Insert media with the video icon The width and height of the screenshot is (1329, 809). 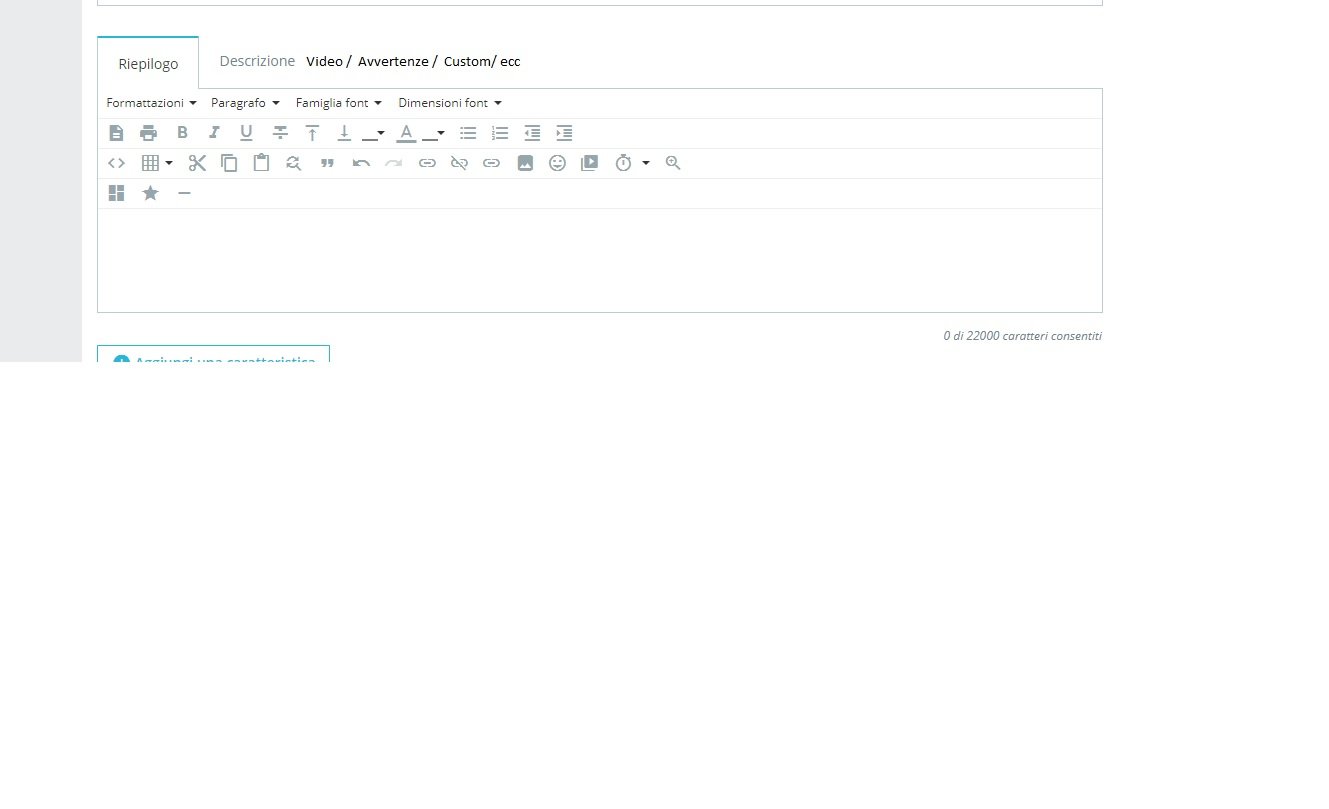click(x=589, y=163)
